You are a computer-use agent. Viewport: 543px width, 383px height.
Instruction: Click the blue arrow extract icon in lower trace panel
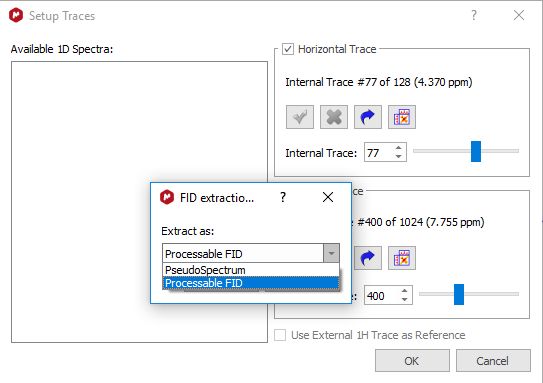click(x=368, y=258)
